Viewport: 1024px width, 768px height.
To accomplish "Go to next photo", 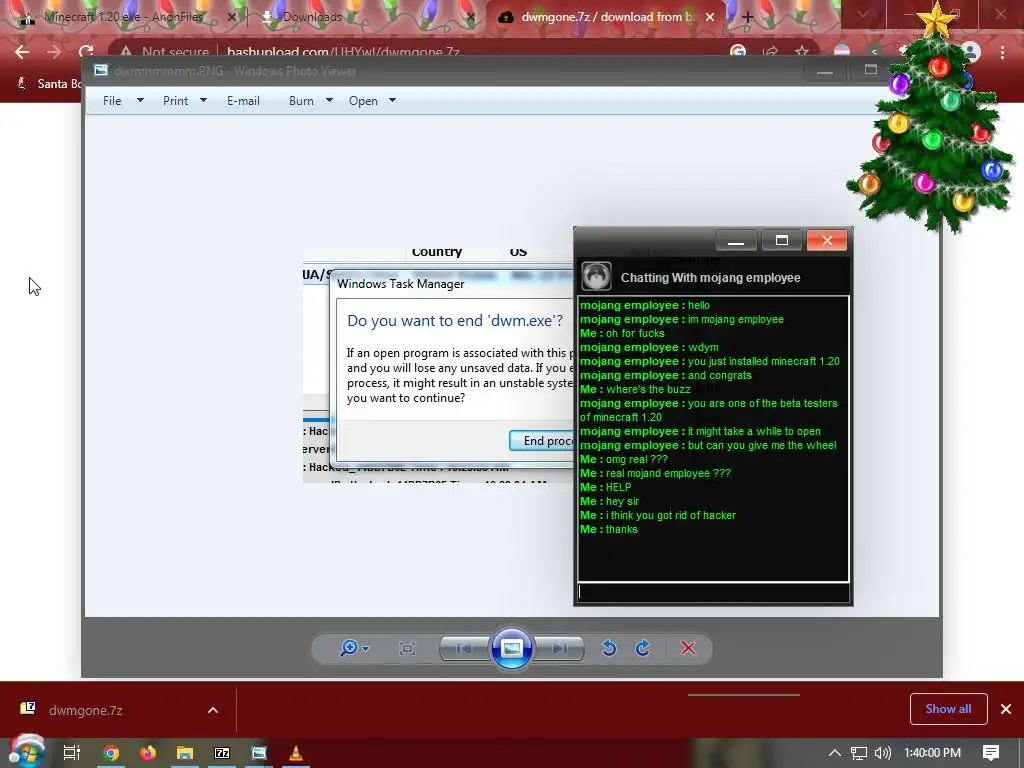I will [559, 648].
